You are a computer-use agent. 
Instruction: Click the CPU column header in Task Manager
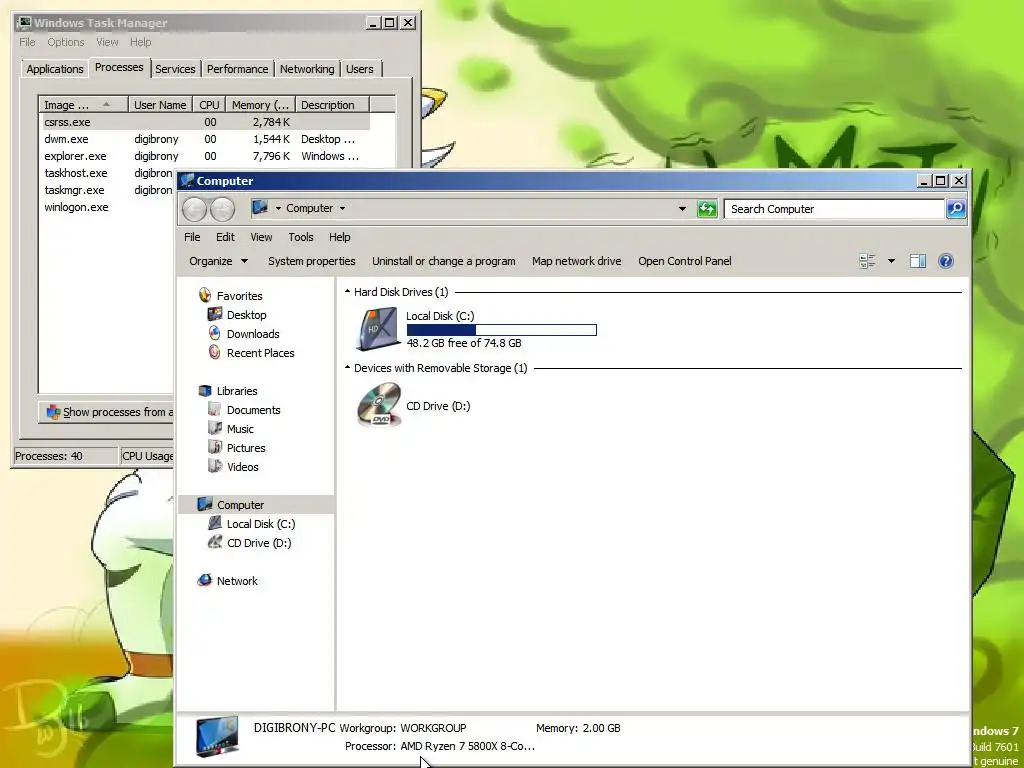(209, 104)
